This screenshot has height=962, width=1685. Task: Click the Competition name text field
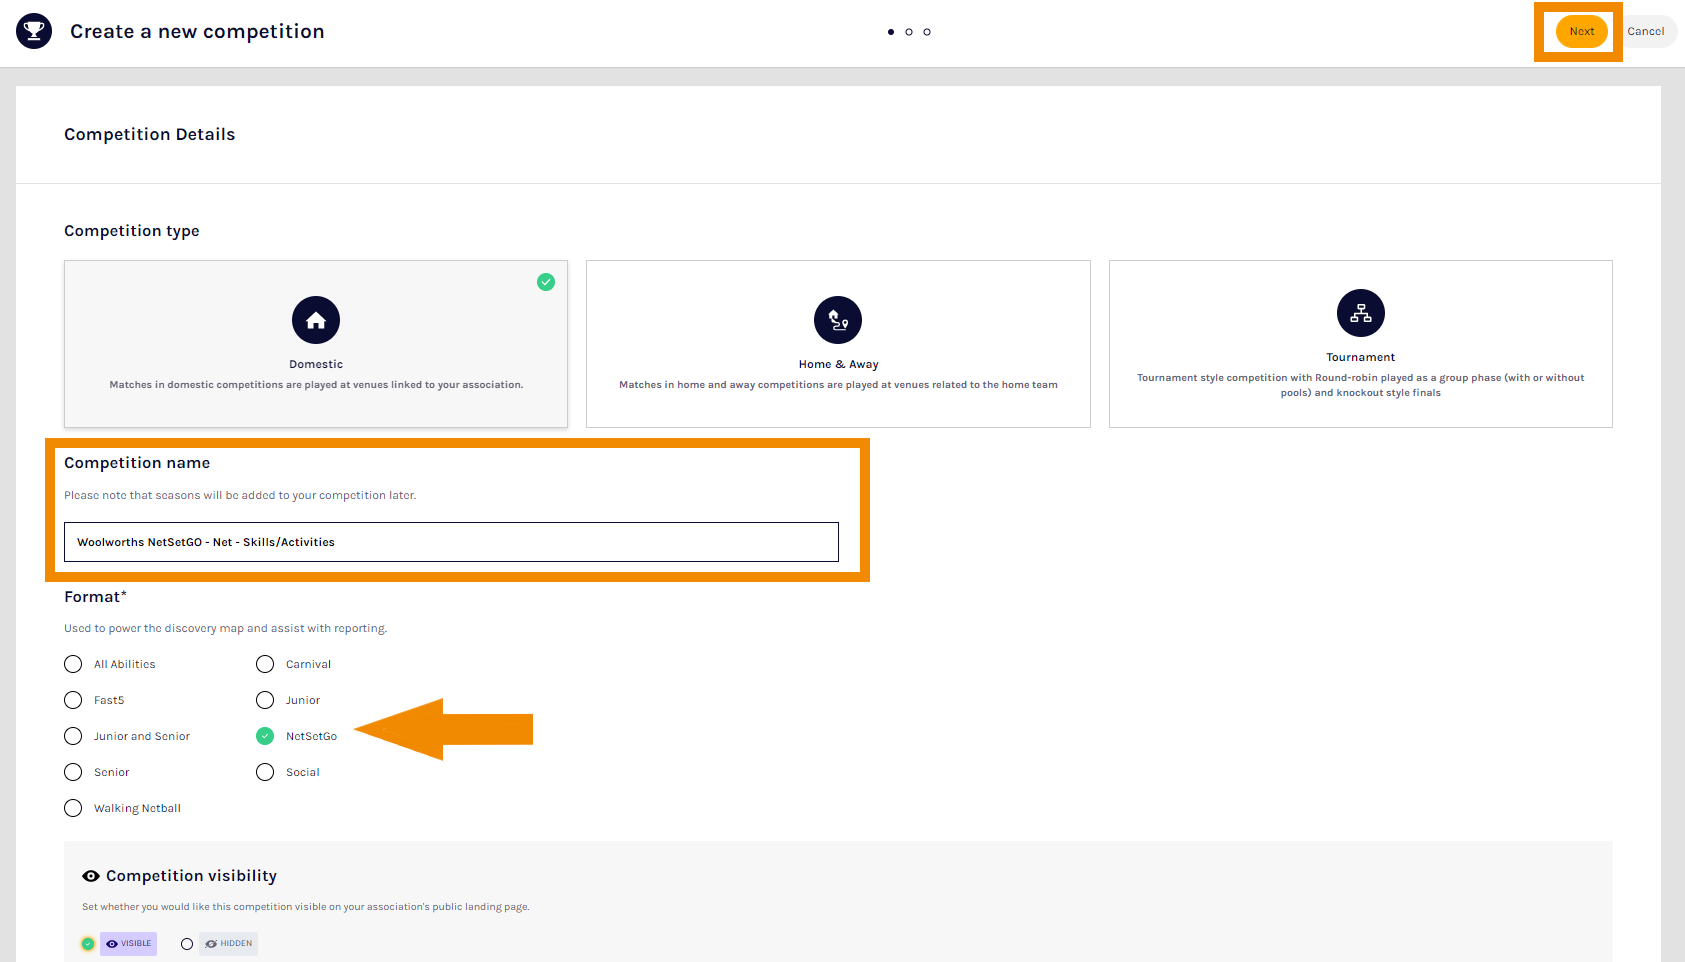point(451,542)
